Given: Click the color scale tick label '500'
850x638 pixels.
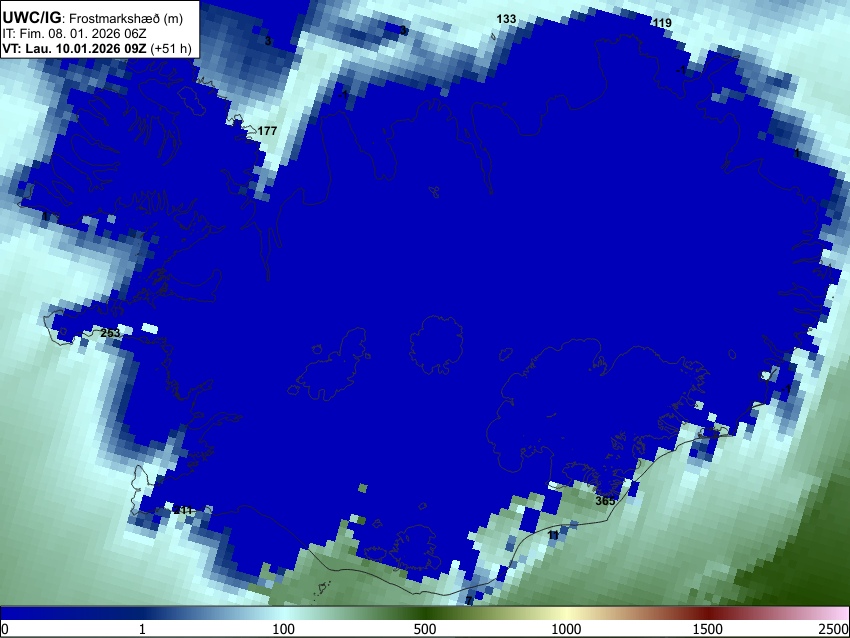Looking at the screenshot, I should (x=425, y=629).
